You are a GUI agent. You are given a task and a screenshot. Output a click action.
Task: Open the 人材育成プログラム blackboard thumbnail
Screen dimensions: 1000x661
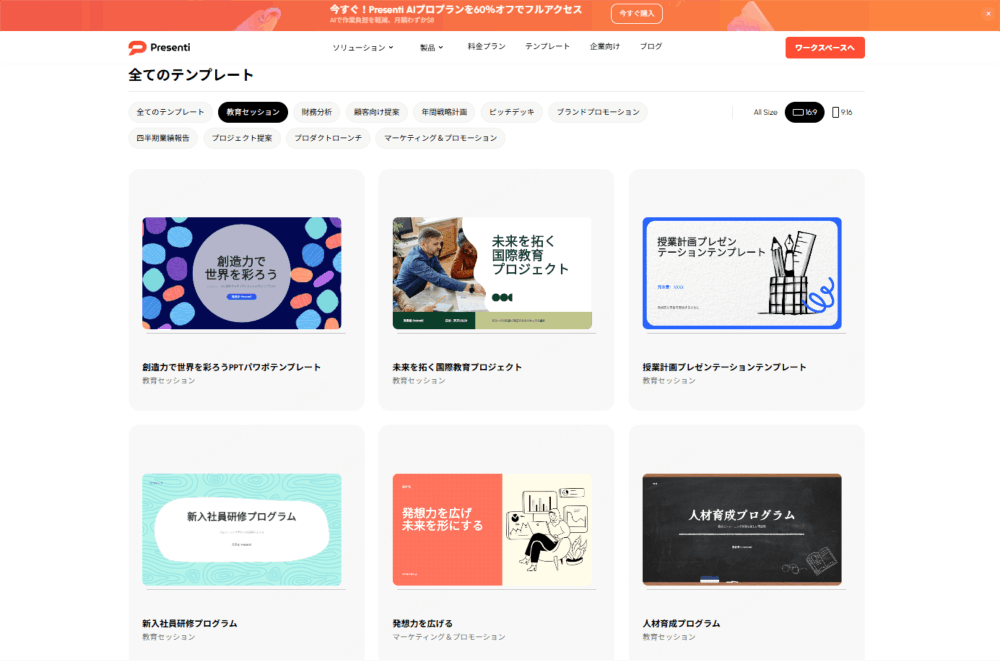[742, 530]
